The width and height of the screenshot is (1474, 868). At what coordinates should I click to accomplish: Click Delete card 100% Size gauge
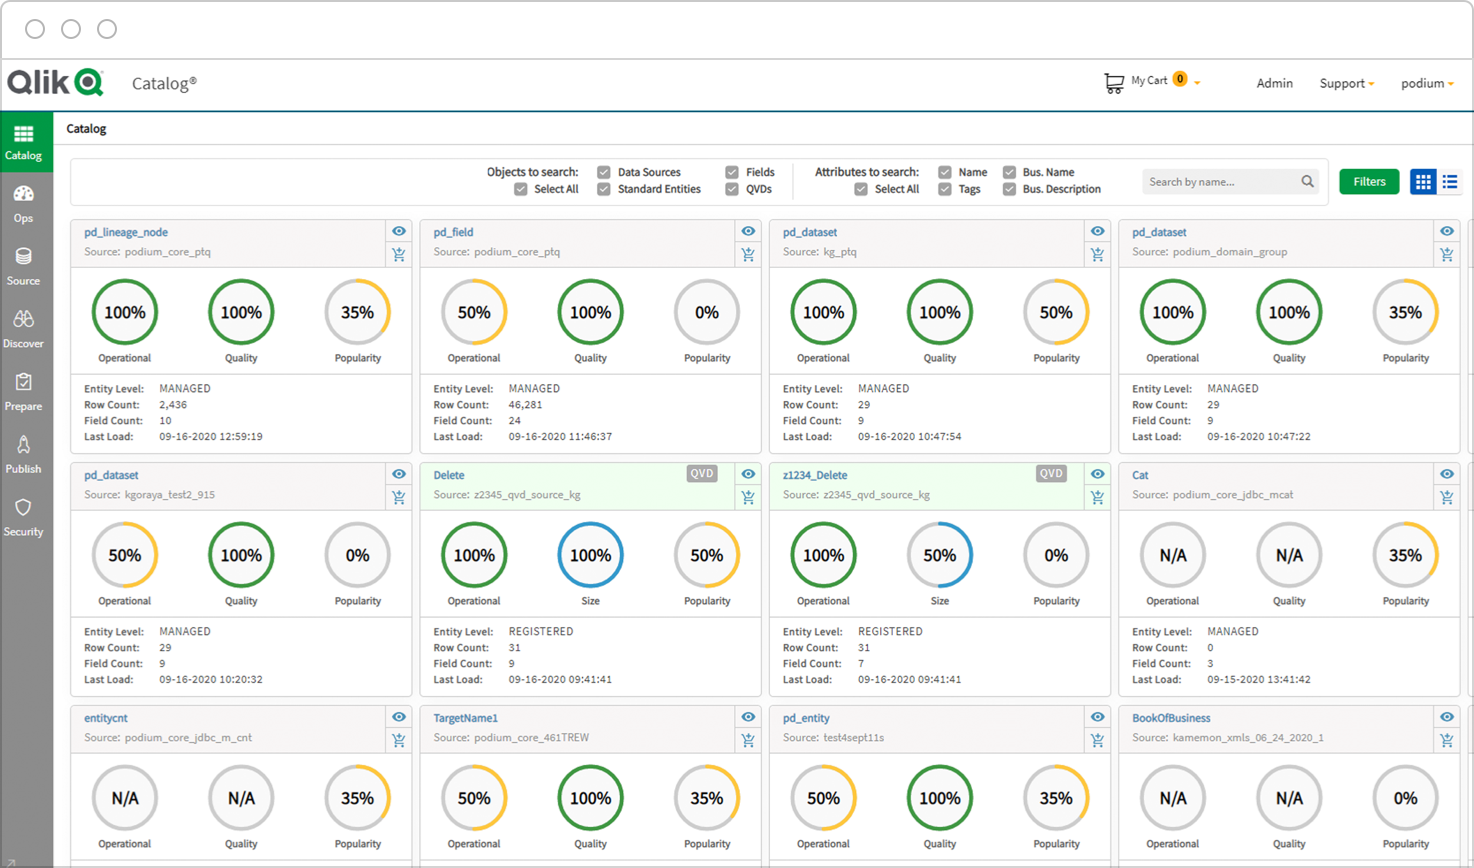[590, 556]
